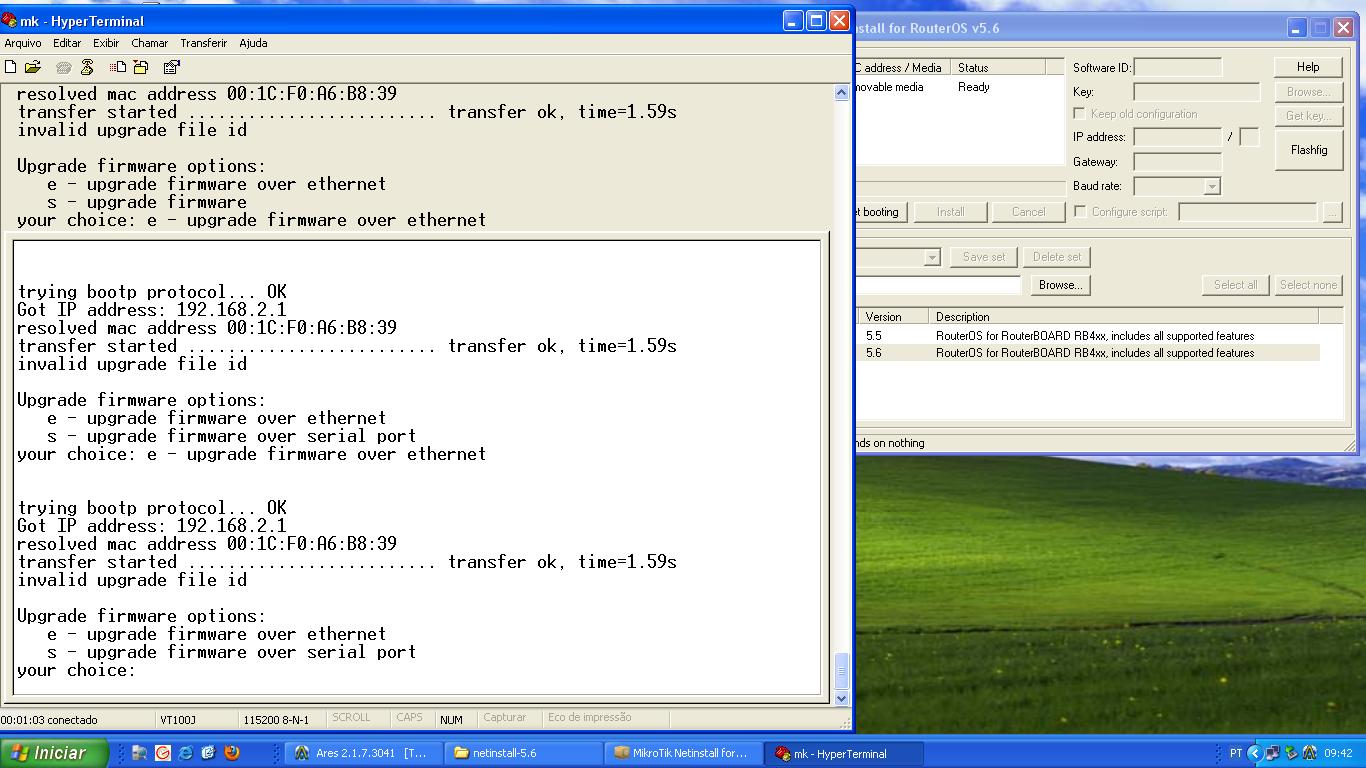Click the Save set button
Screen dimensions: 1366x768
984,257
